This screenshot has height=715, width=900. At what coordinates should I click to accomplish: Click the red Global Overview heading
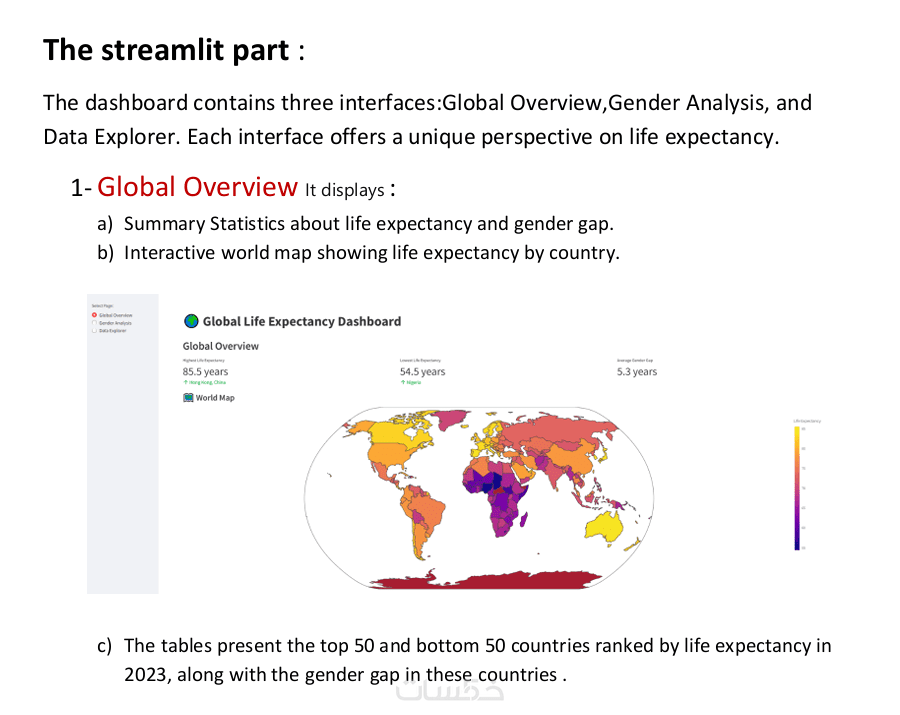click(197, 187)
